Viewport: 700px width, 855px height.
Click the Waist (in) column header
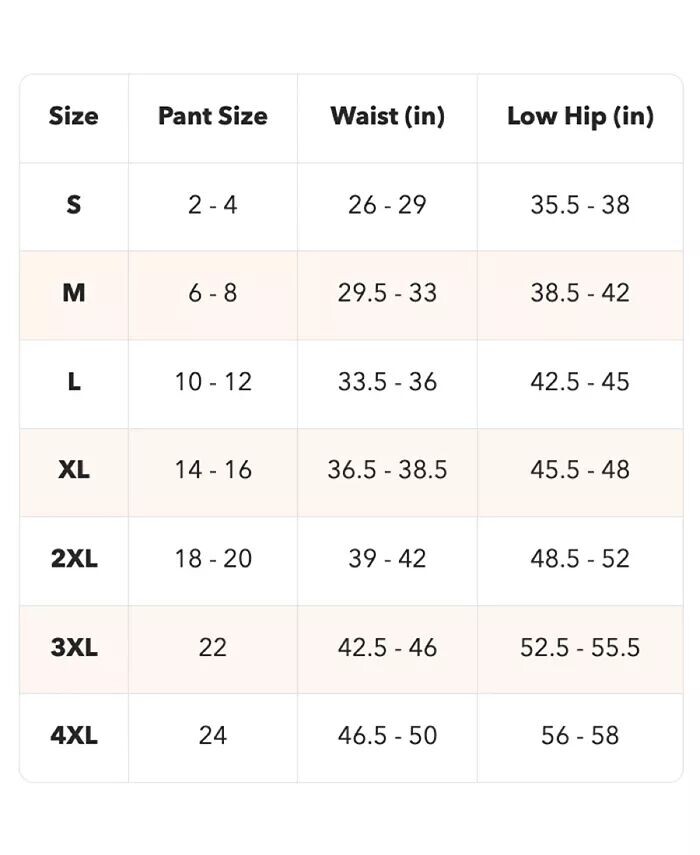tap(387, 116)
